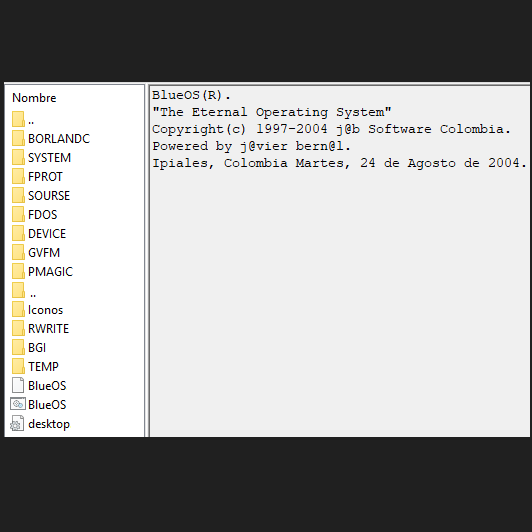The height and width of the screenshot is (532, 532).
Task: Click the splitter between list and preview
Action: [147, 261]
